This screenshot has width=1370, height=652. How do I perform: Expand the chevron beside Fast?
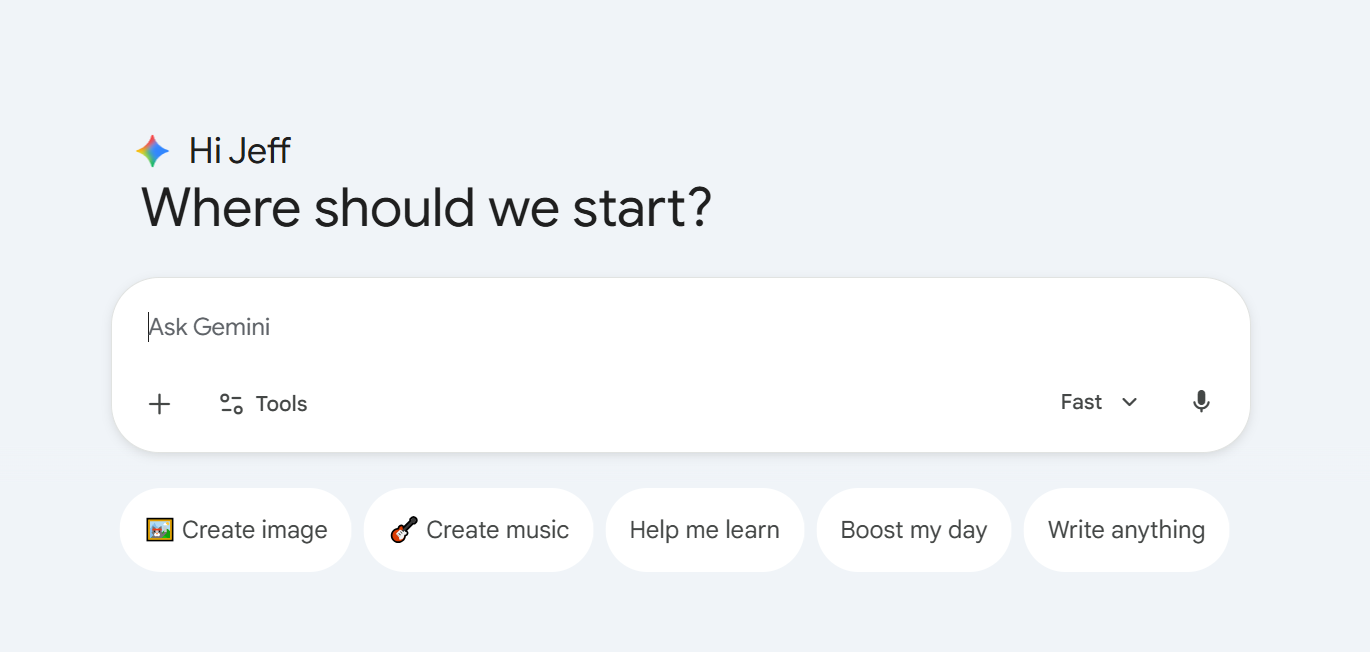coord(1130,402)
